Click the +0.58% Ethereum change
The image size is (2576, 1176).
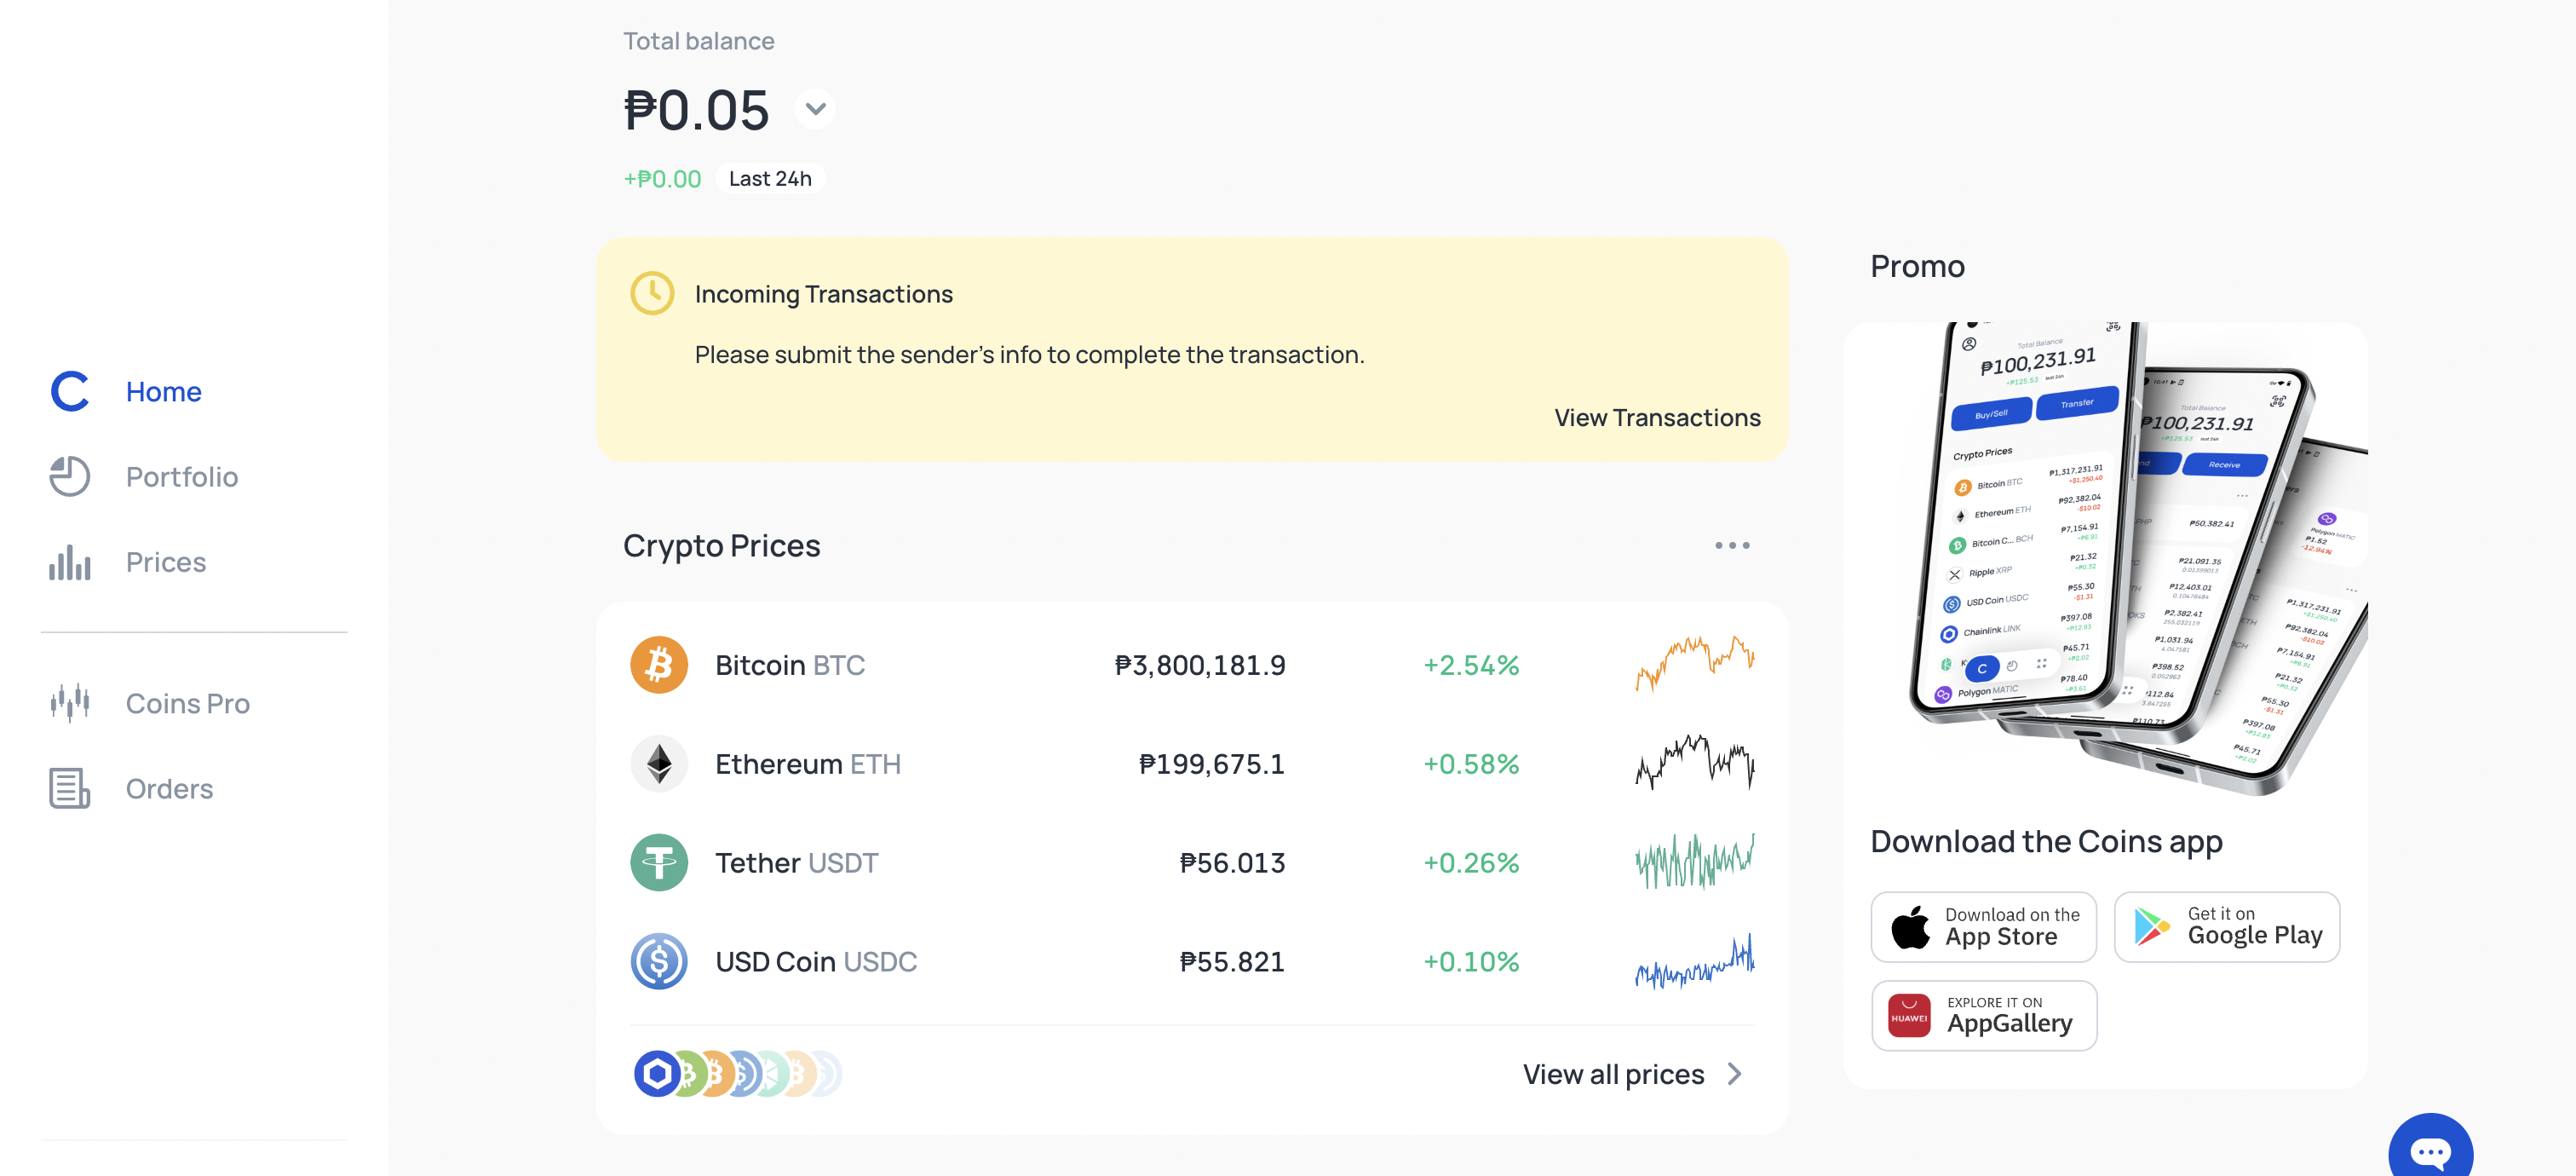tap(1471, 764)
